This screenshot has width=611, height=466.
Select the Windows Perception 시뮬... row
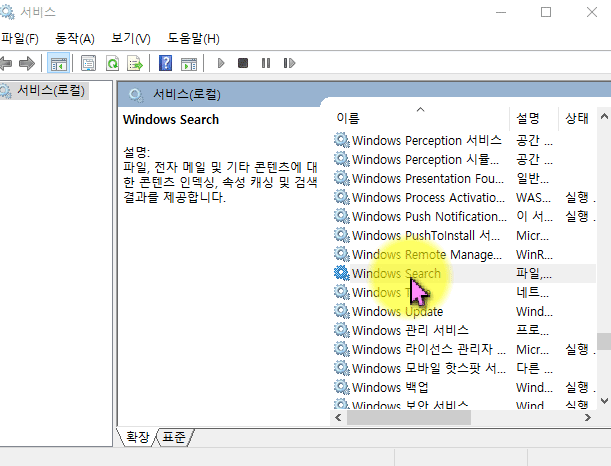click(x=464, y=159)
